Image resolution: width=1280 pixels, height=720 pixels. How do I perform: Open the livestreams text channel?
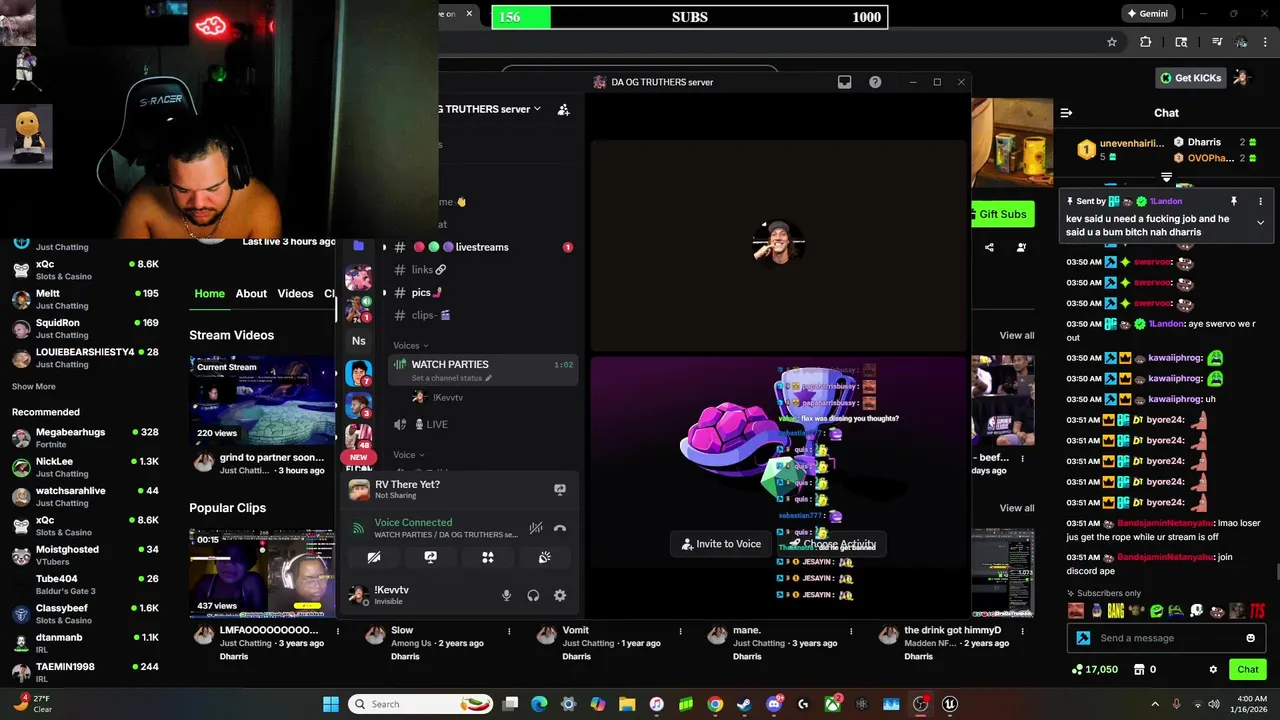pos(482,247)
